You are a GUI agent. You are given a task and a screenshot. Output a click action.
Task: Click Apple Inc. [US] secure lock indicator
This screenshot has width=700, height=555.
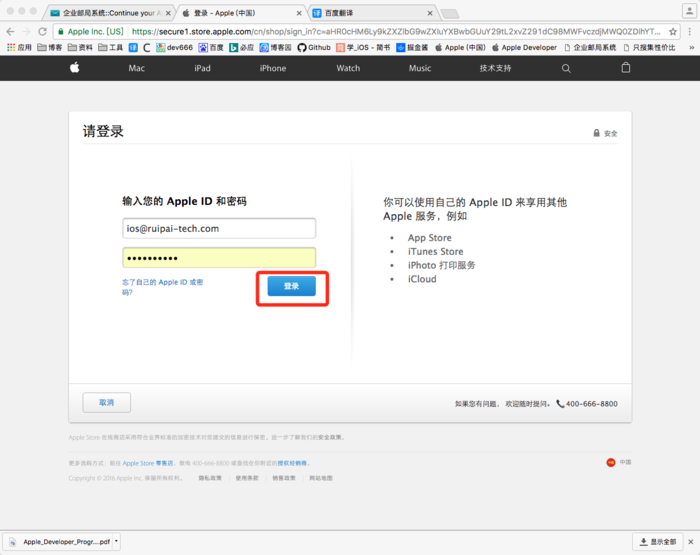[x=91, y=31]
